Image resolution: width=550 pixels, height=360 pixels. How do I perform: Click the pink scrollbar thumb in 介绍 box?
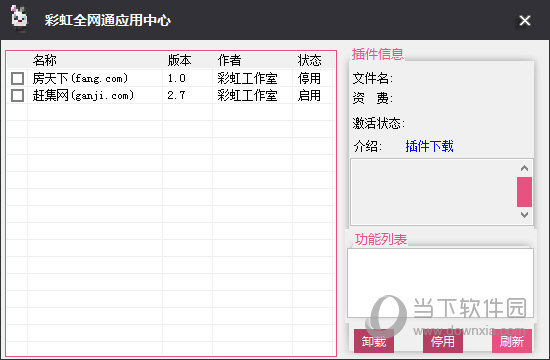pos(524,192)
